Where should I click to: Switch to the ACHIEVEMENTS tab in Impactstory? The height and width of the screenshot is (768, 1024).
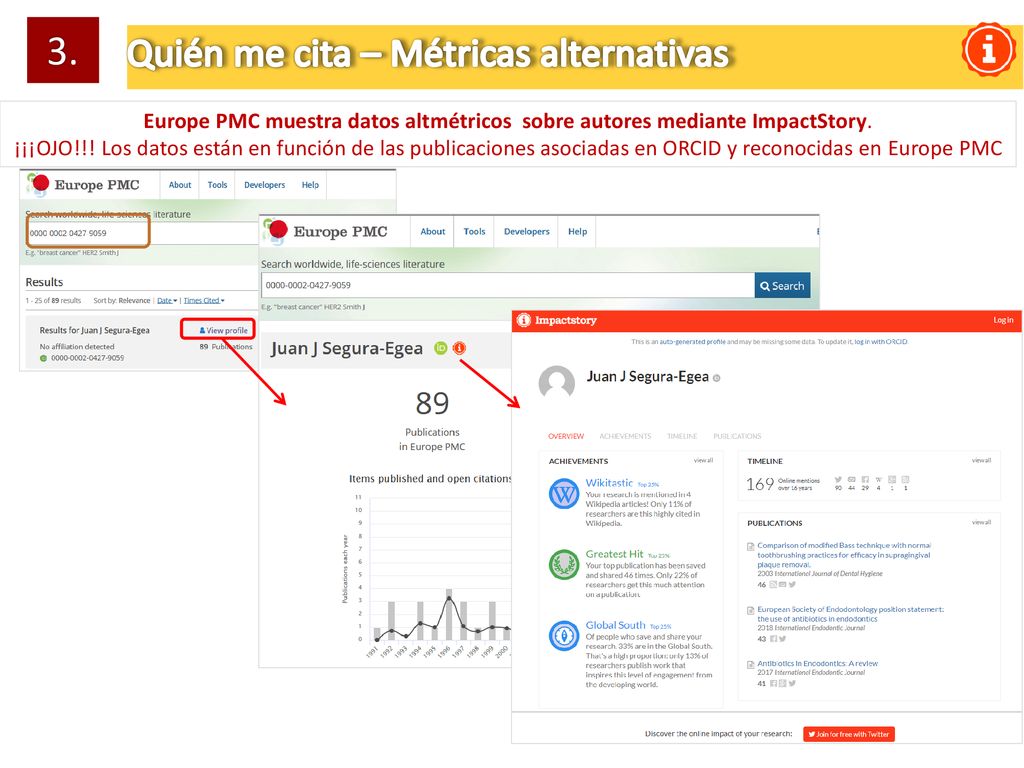tap(625, 436)
